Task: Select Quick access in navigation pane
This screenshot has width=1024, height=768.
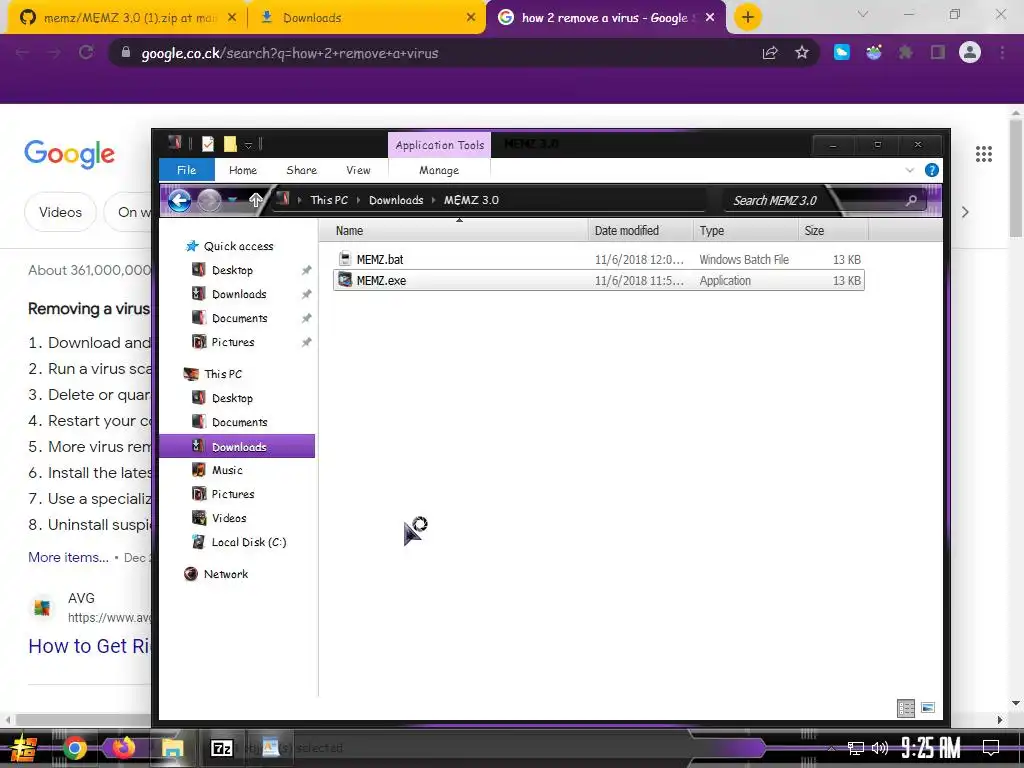Action: [x=238, y=246]
